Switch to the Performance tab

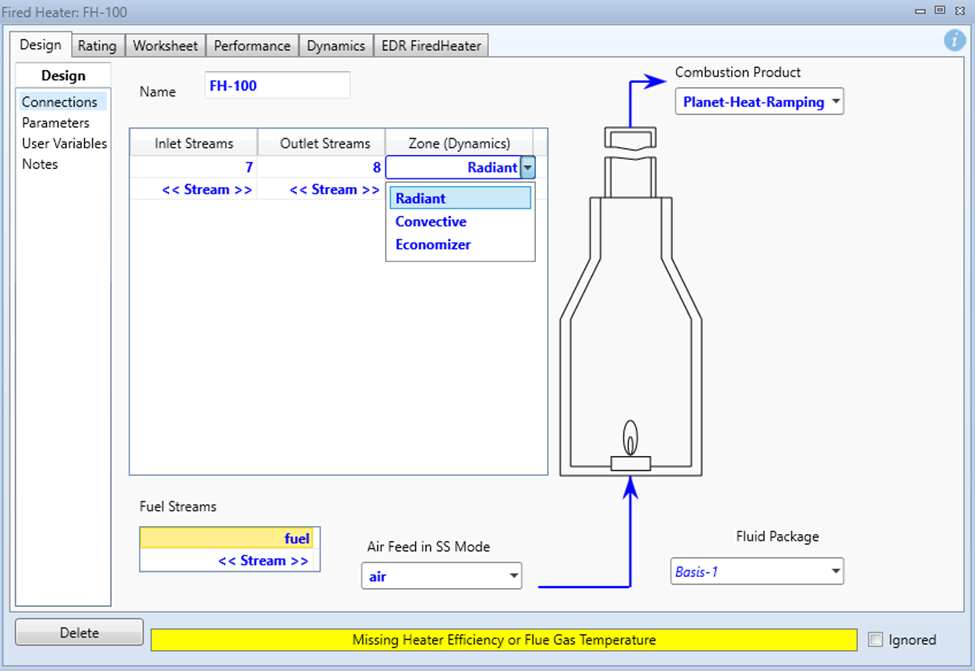[x=252, y=46]
